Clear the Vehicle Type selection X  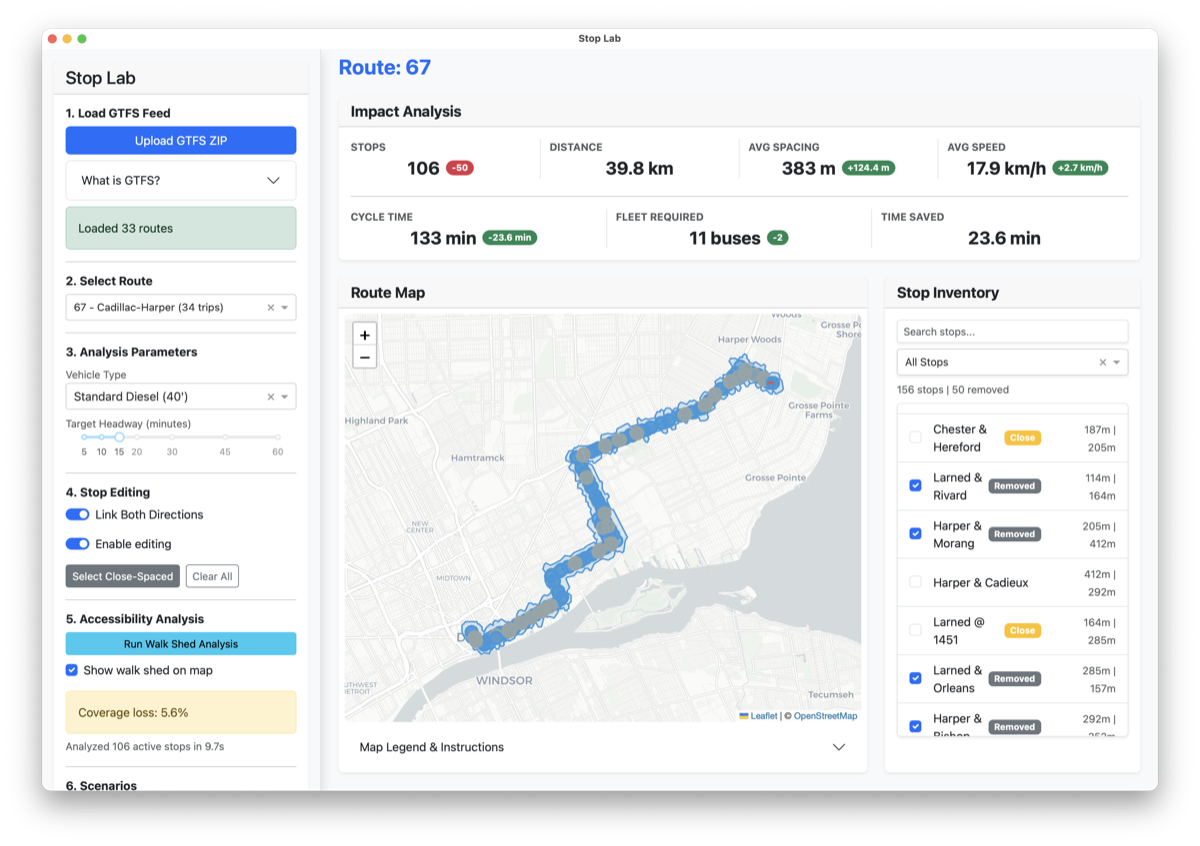click(x=270, y=397)
